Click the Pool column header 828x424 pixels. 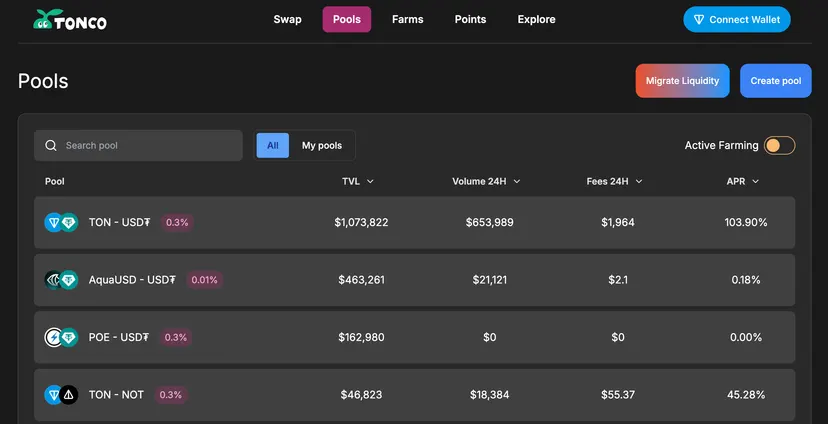click(x=55, y=181)
